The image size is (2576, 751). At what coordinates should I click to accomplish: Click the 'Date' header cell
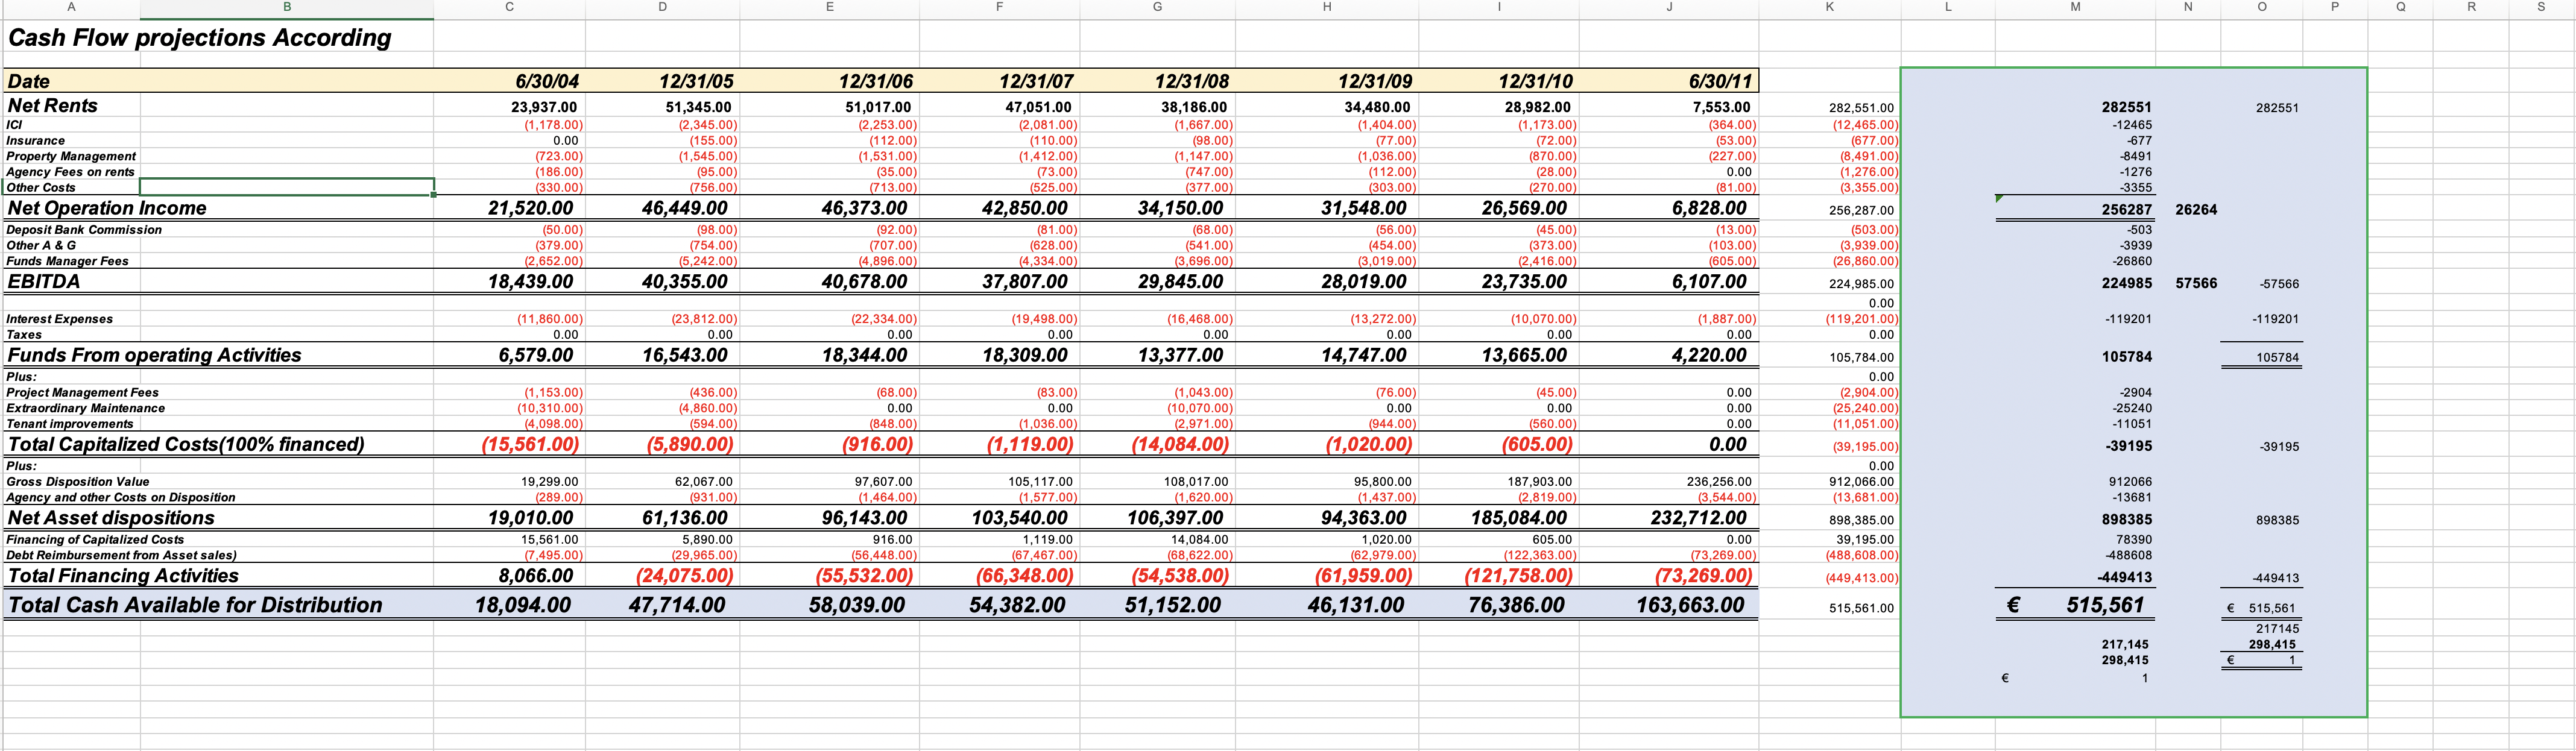click(x=28, y=81)
